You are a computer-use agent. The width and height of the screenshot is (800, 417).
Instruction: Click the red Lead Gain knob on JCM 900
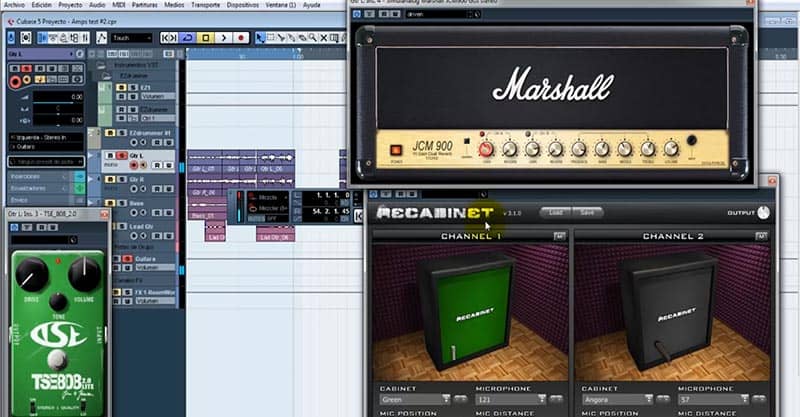(x=486, y=149)
